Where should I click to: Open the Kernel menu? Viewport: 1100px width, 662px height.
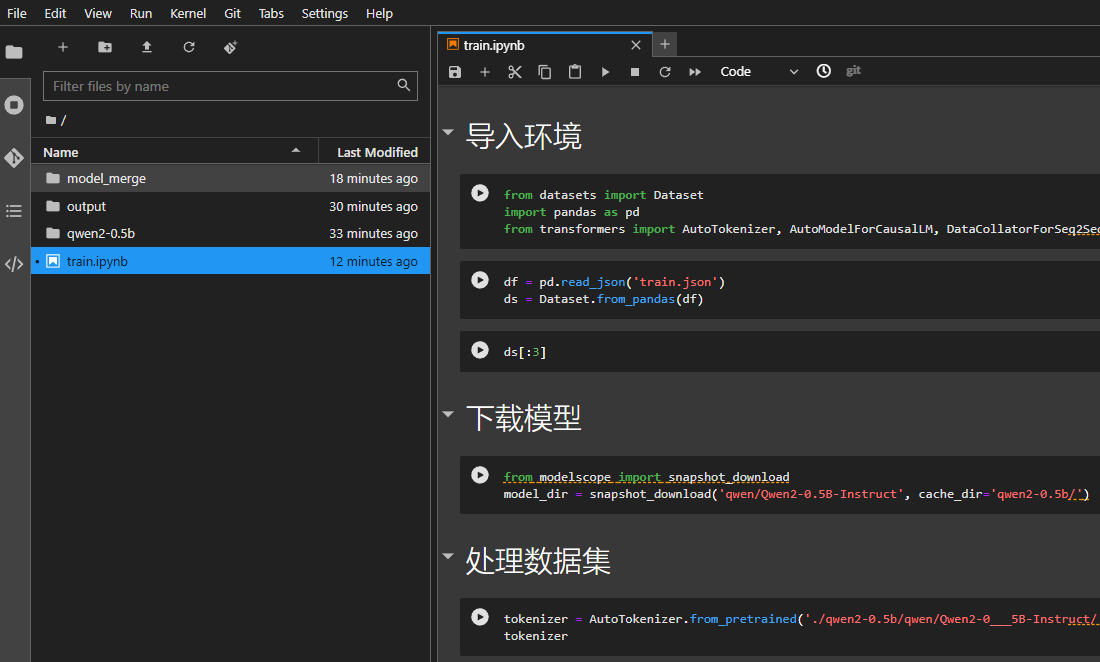pos(188,13)
